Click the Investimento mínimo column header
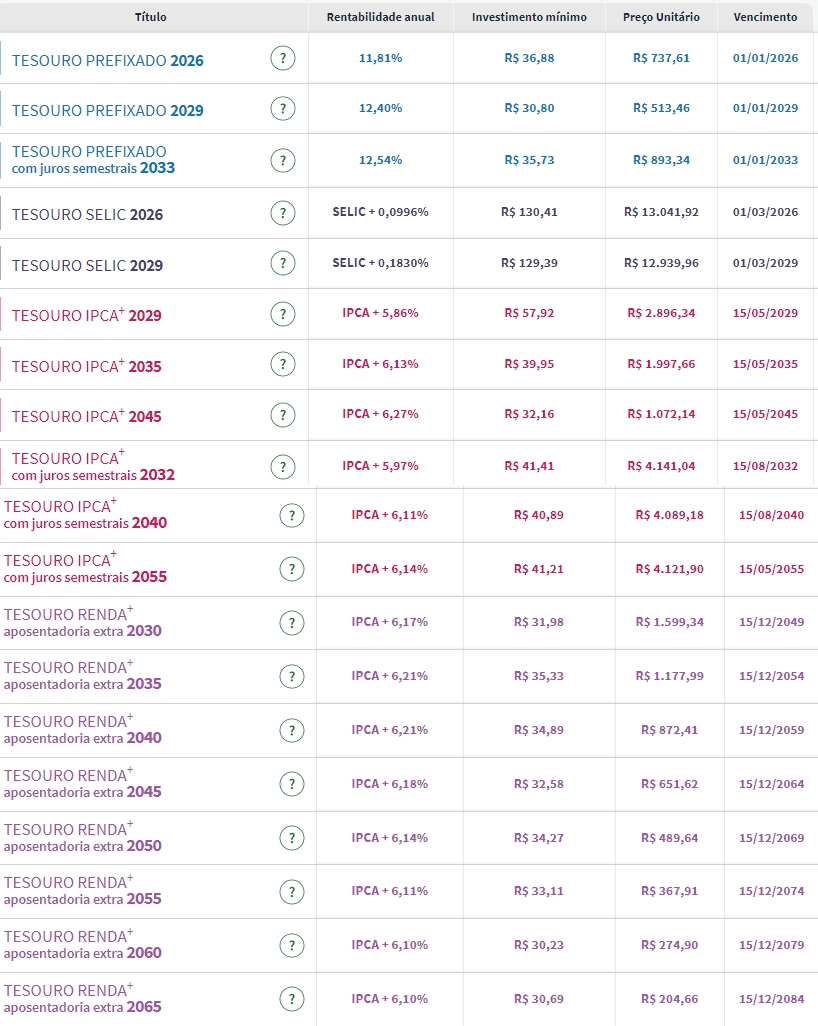Screen dimensions: 818x1026 529,17
